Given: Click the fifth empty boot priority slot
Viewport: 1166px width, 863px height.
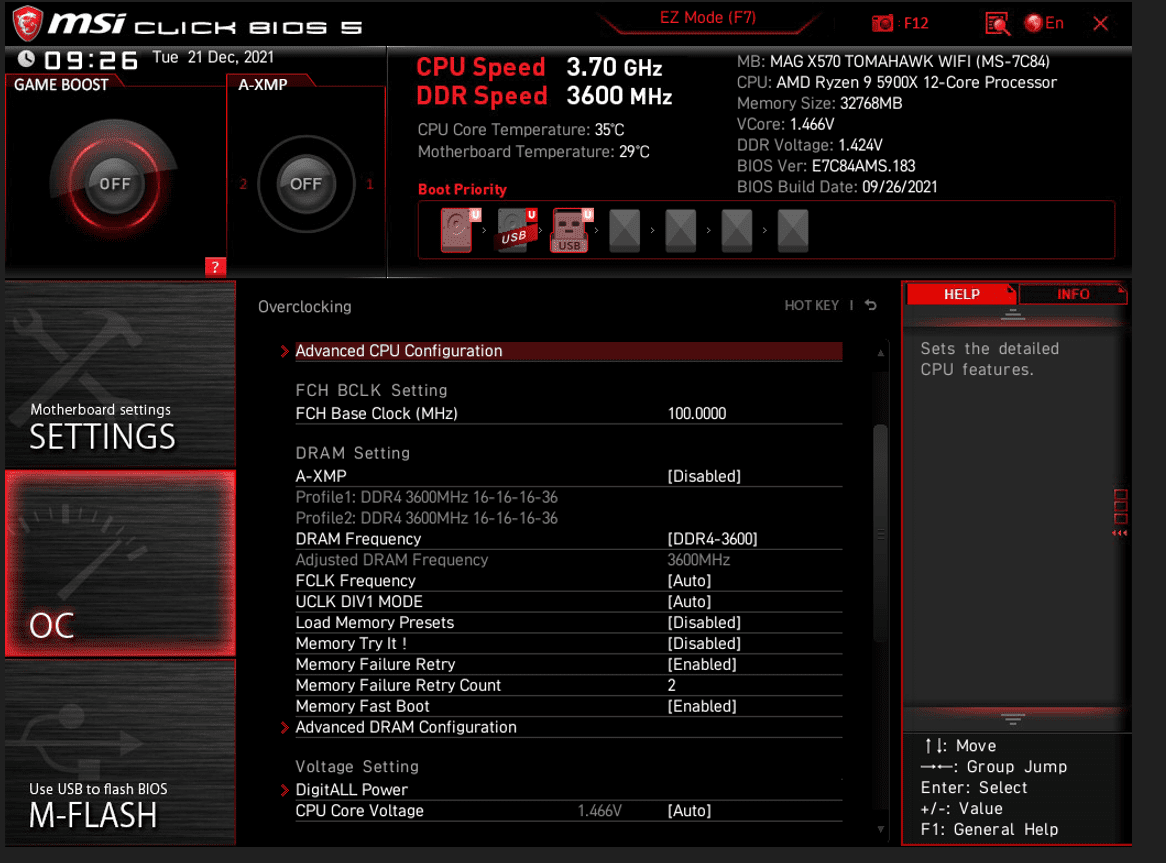Looking at the screenshot, I should [x=680, y=230].
